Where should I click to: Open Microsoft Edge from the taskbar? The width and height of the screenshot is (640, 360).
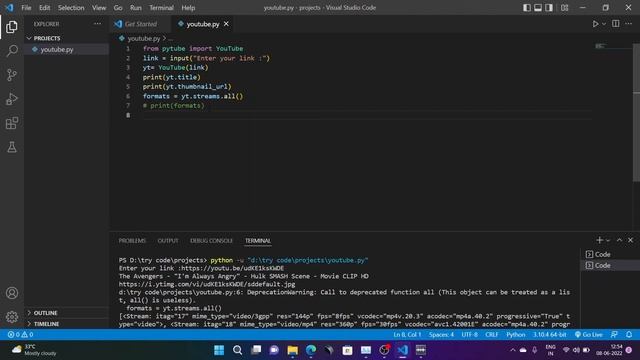(311, 350)
